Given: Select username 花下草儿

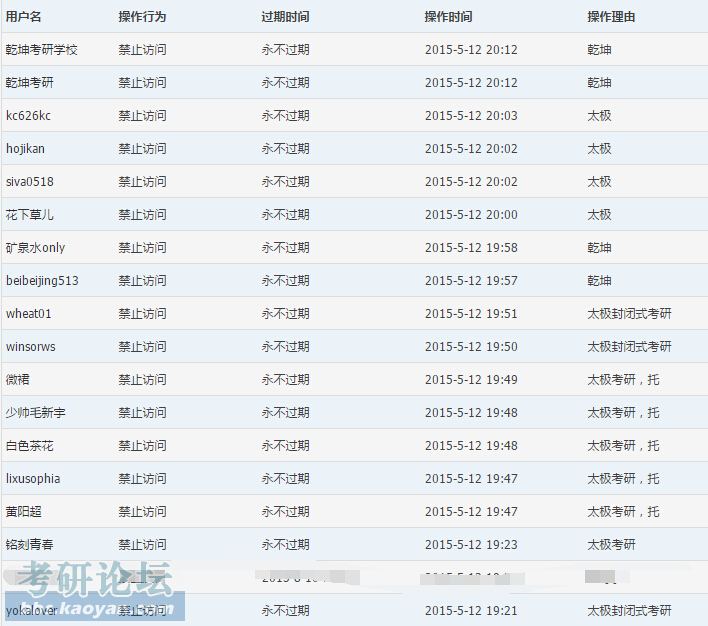Looking at the screenshot, I should pos(29,215).
